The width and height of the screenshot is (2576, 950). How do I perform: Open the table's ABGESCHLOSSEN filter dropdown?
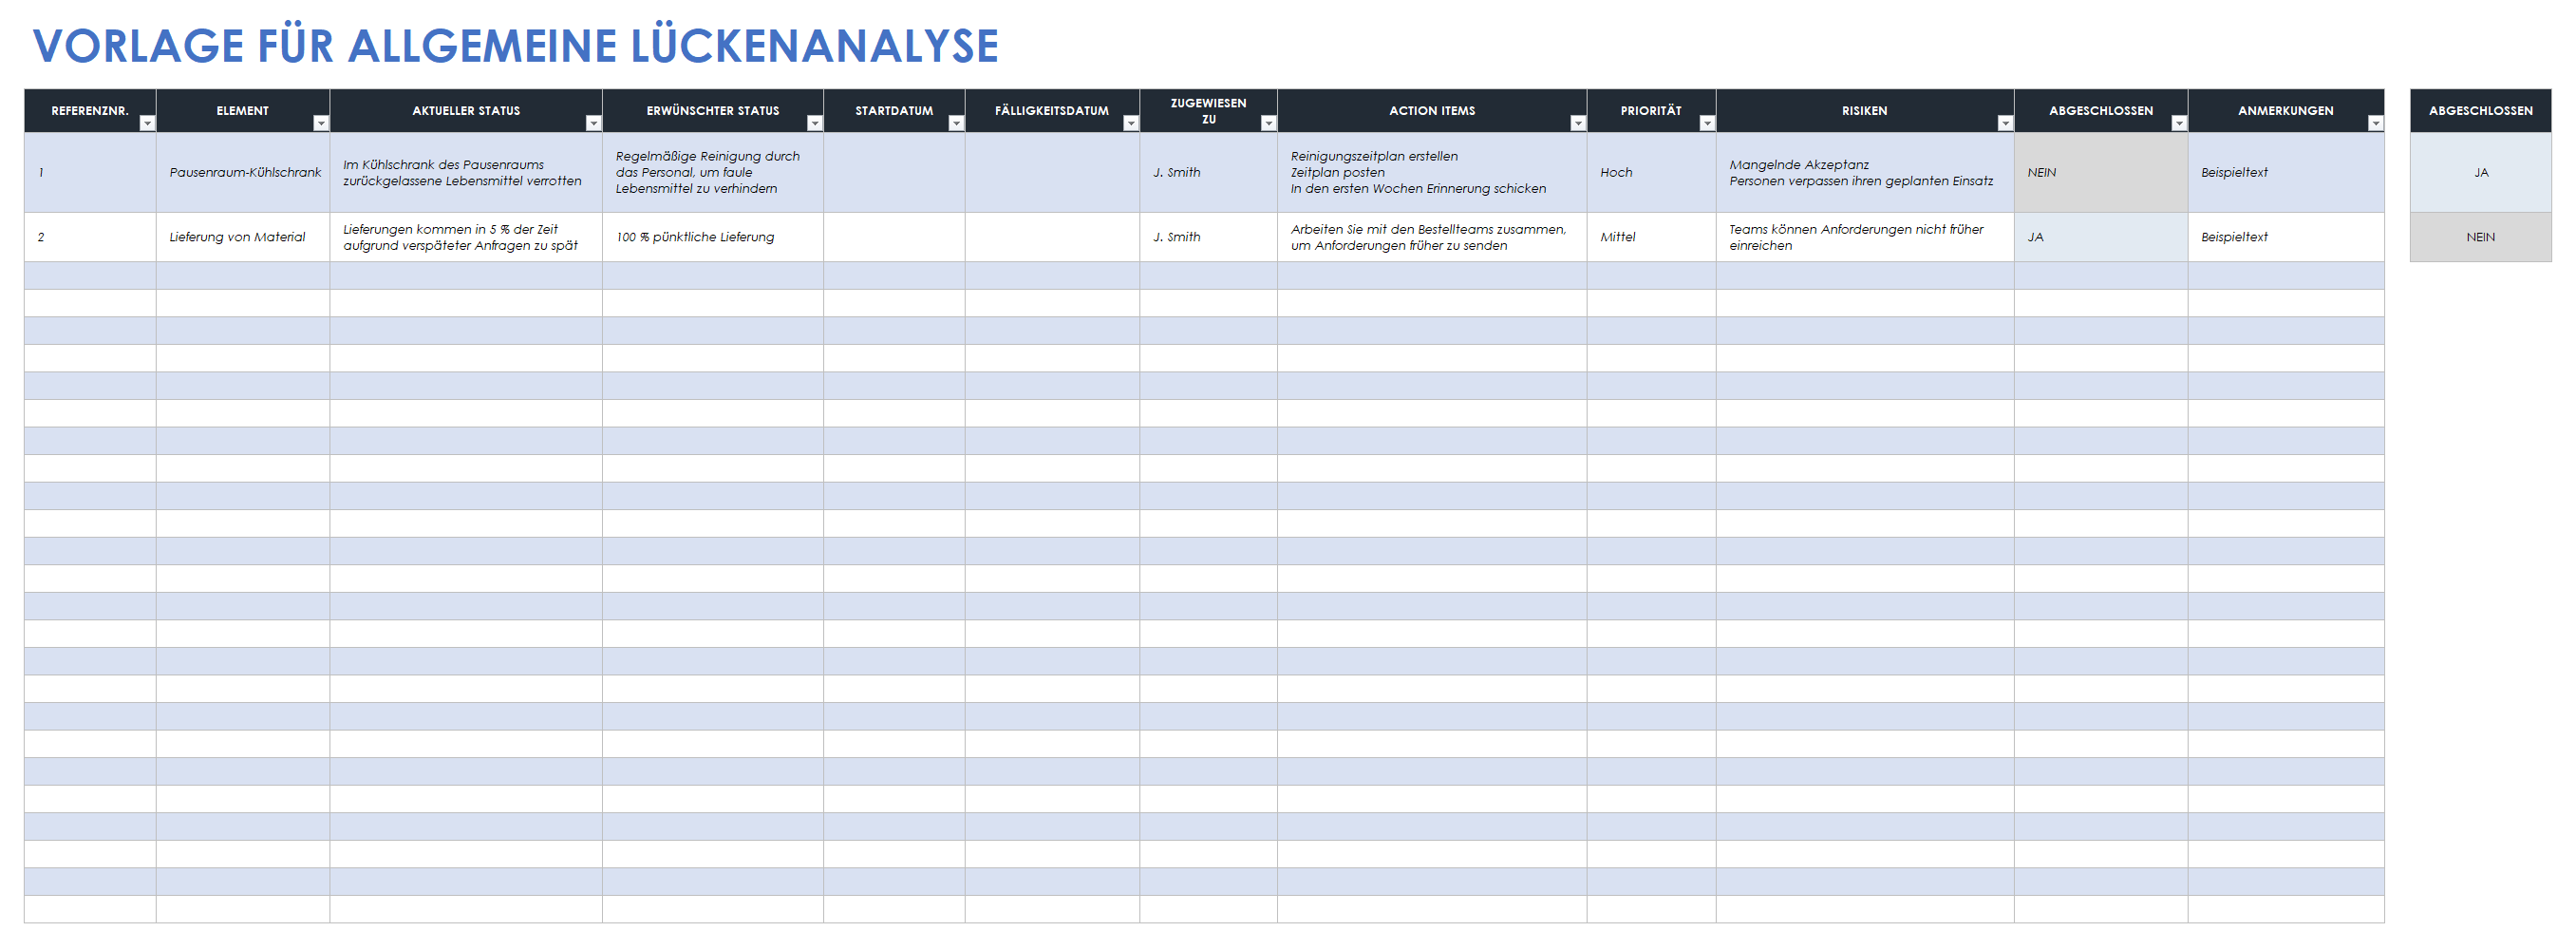2179,123
